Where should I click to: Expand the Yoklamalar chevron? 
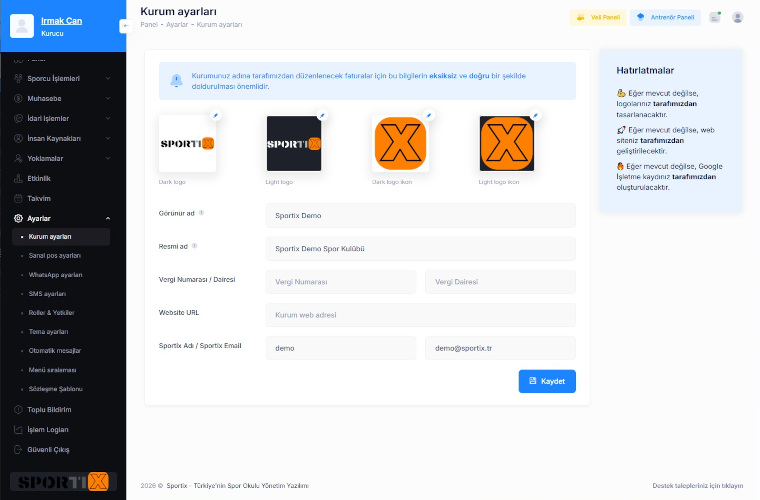[x=108, y=158]
